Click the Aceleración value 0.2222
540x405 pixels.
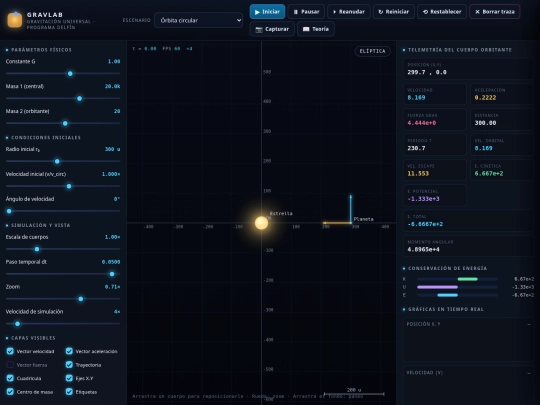coord(485,97)
